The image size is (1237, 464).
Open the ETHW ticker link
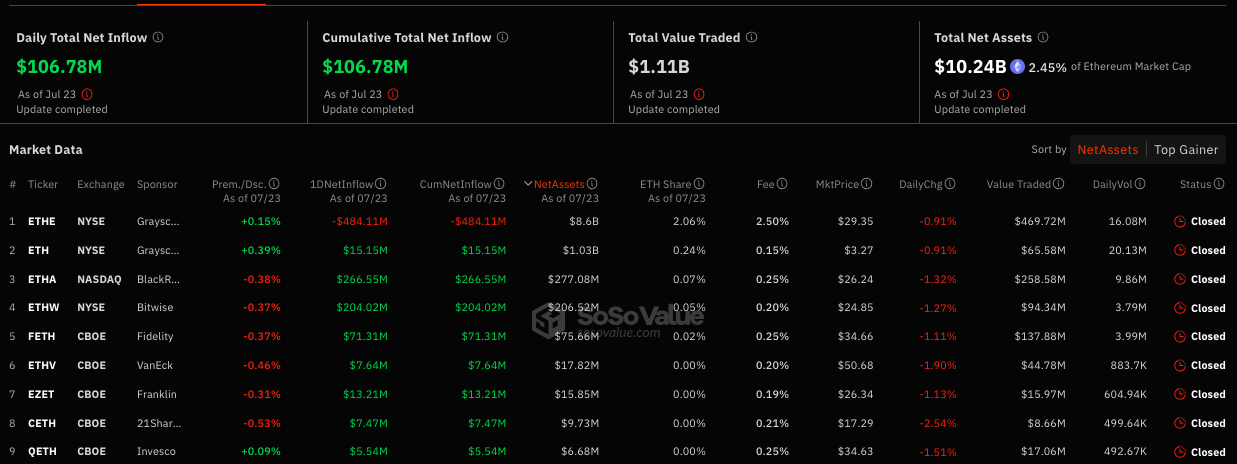coord(44,308)
